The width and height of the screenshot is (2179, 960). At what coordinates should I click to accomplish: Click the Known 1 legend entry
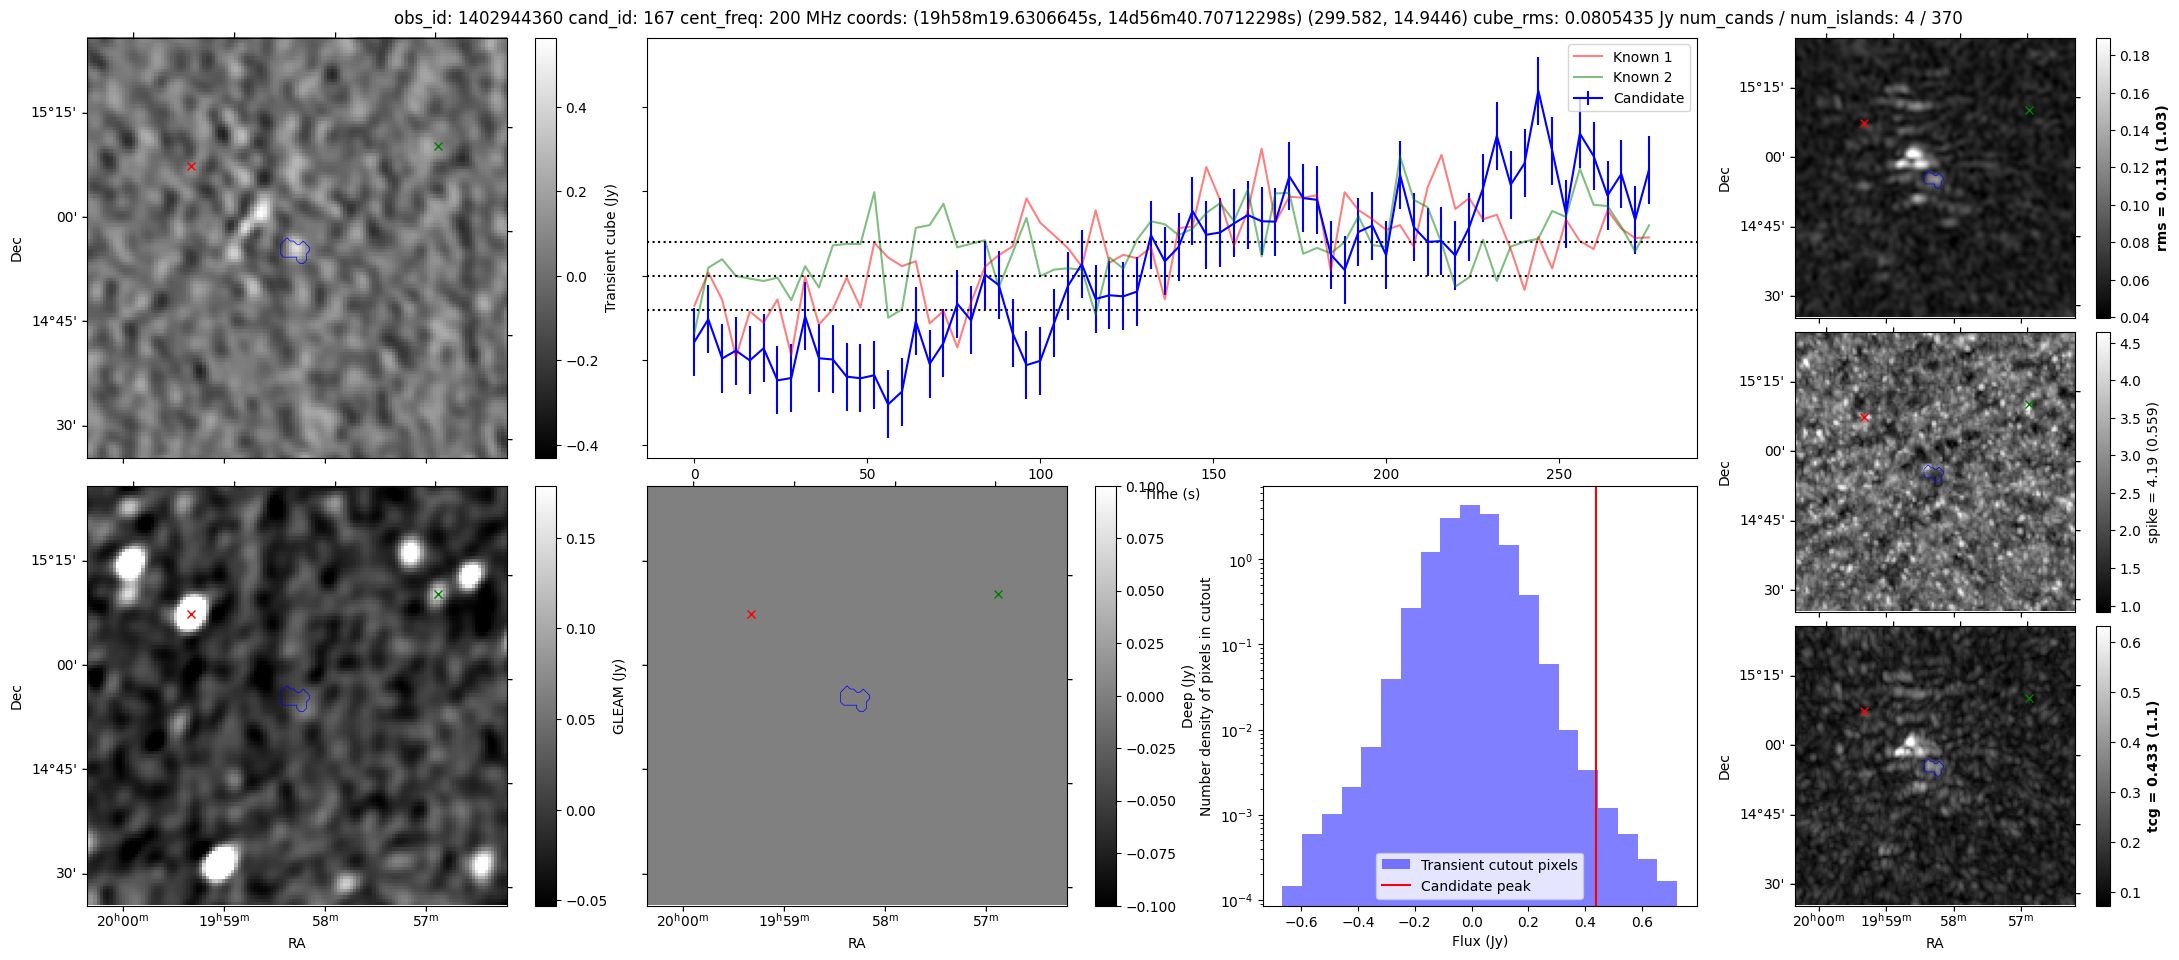point(1629,57)
